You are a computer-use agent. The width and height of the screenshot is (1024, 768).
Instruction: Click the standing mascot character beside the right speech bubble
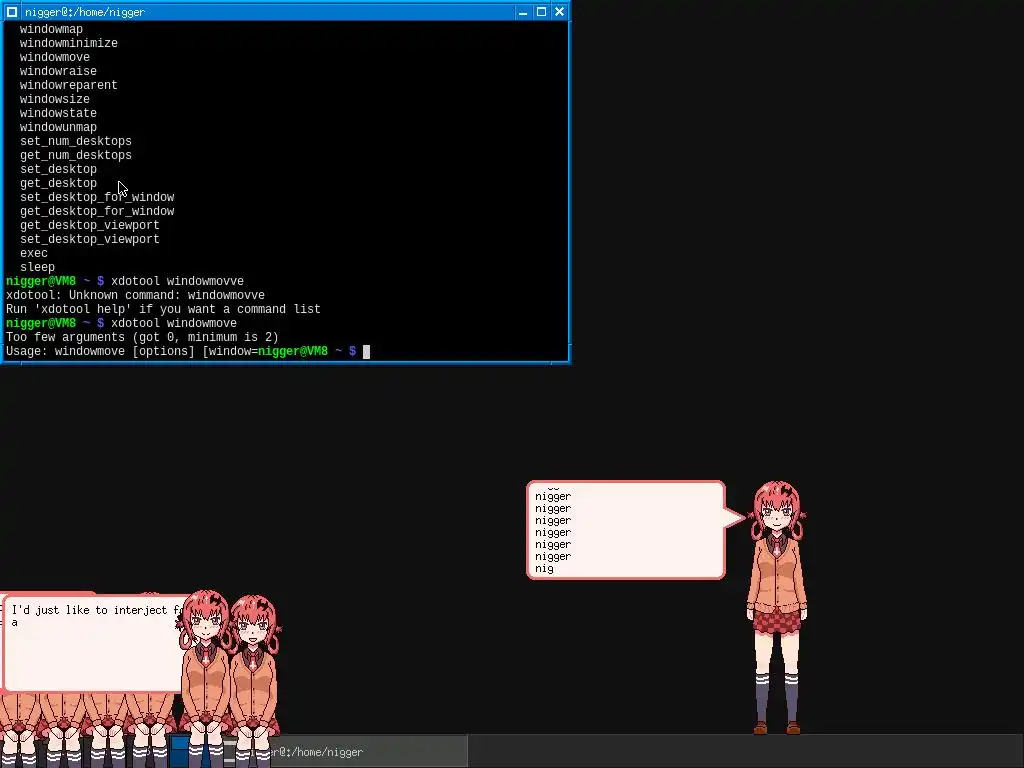click(x=777, y=607)
